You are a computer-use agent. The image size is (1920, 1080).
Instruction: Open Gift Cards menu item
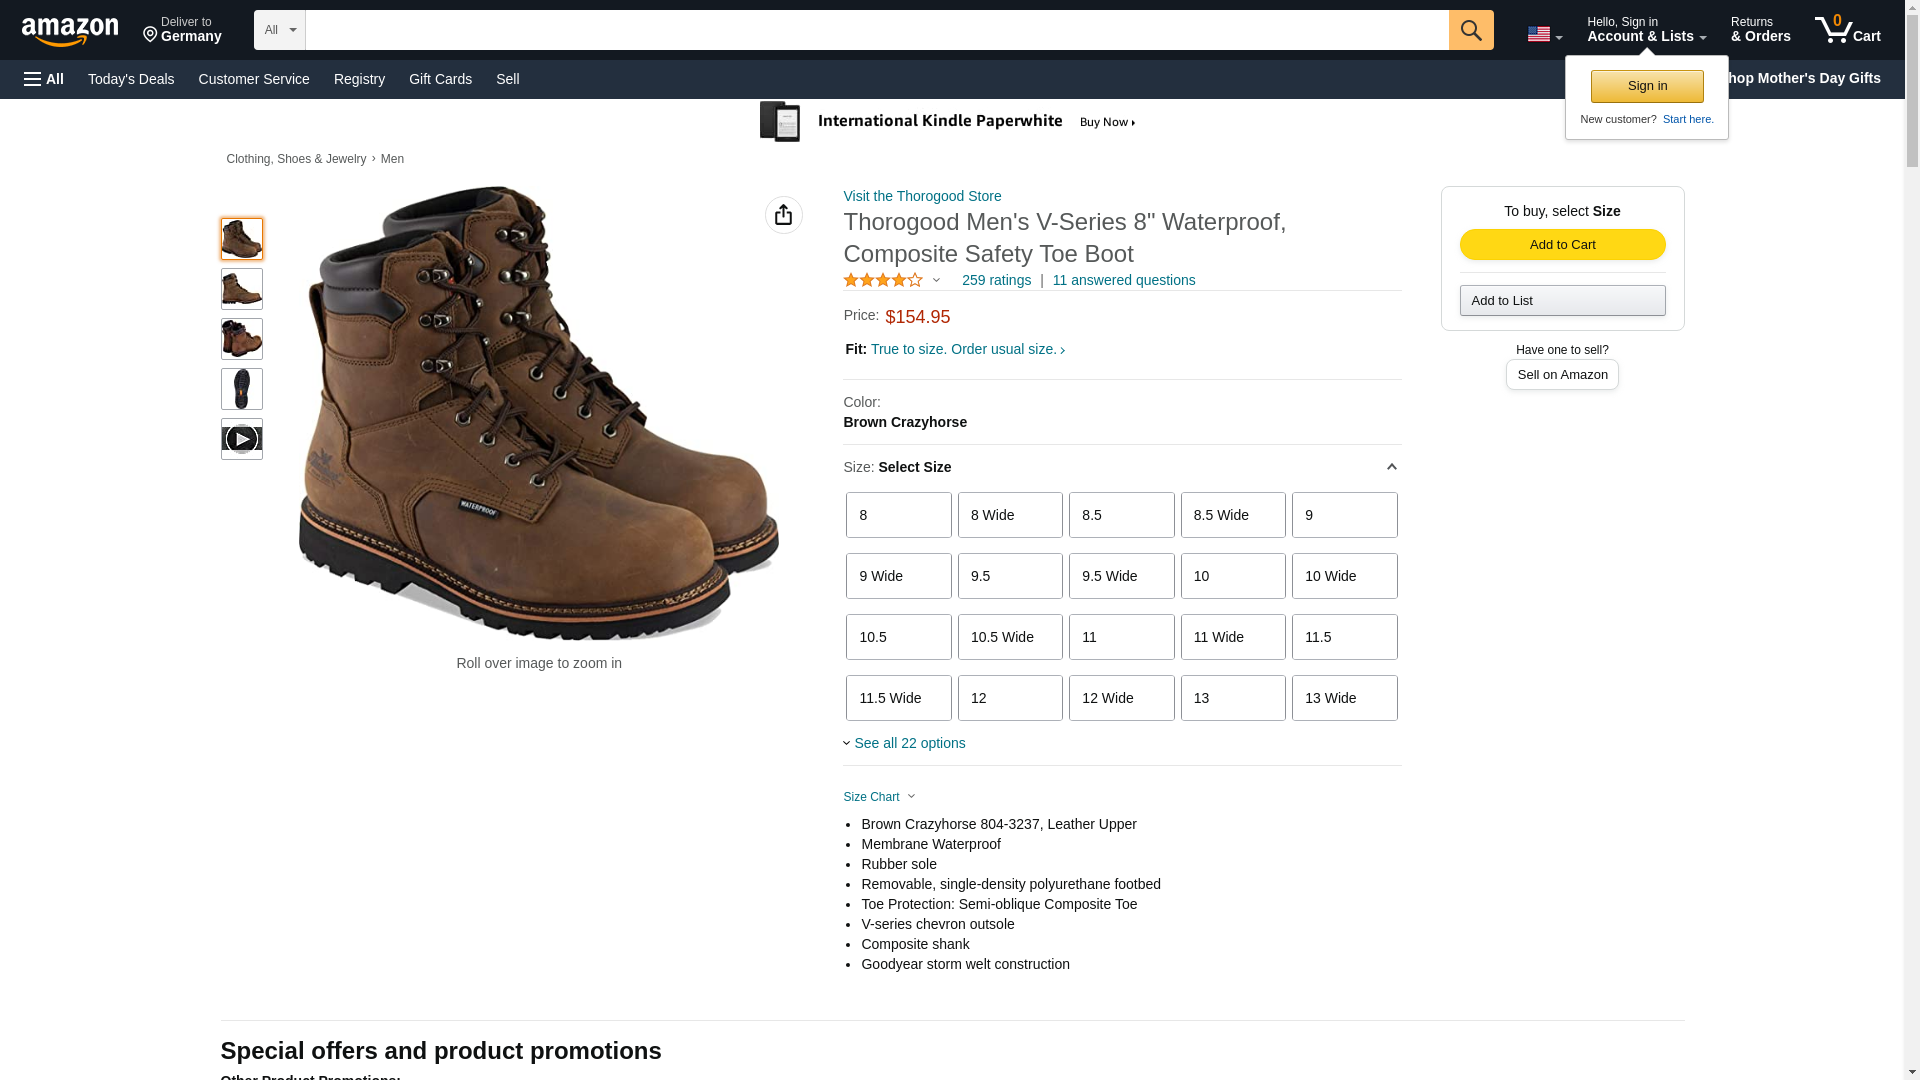tap(440, 79)
